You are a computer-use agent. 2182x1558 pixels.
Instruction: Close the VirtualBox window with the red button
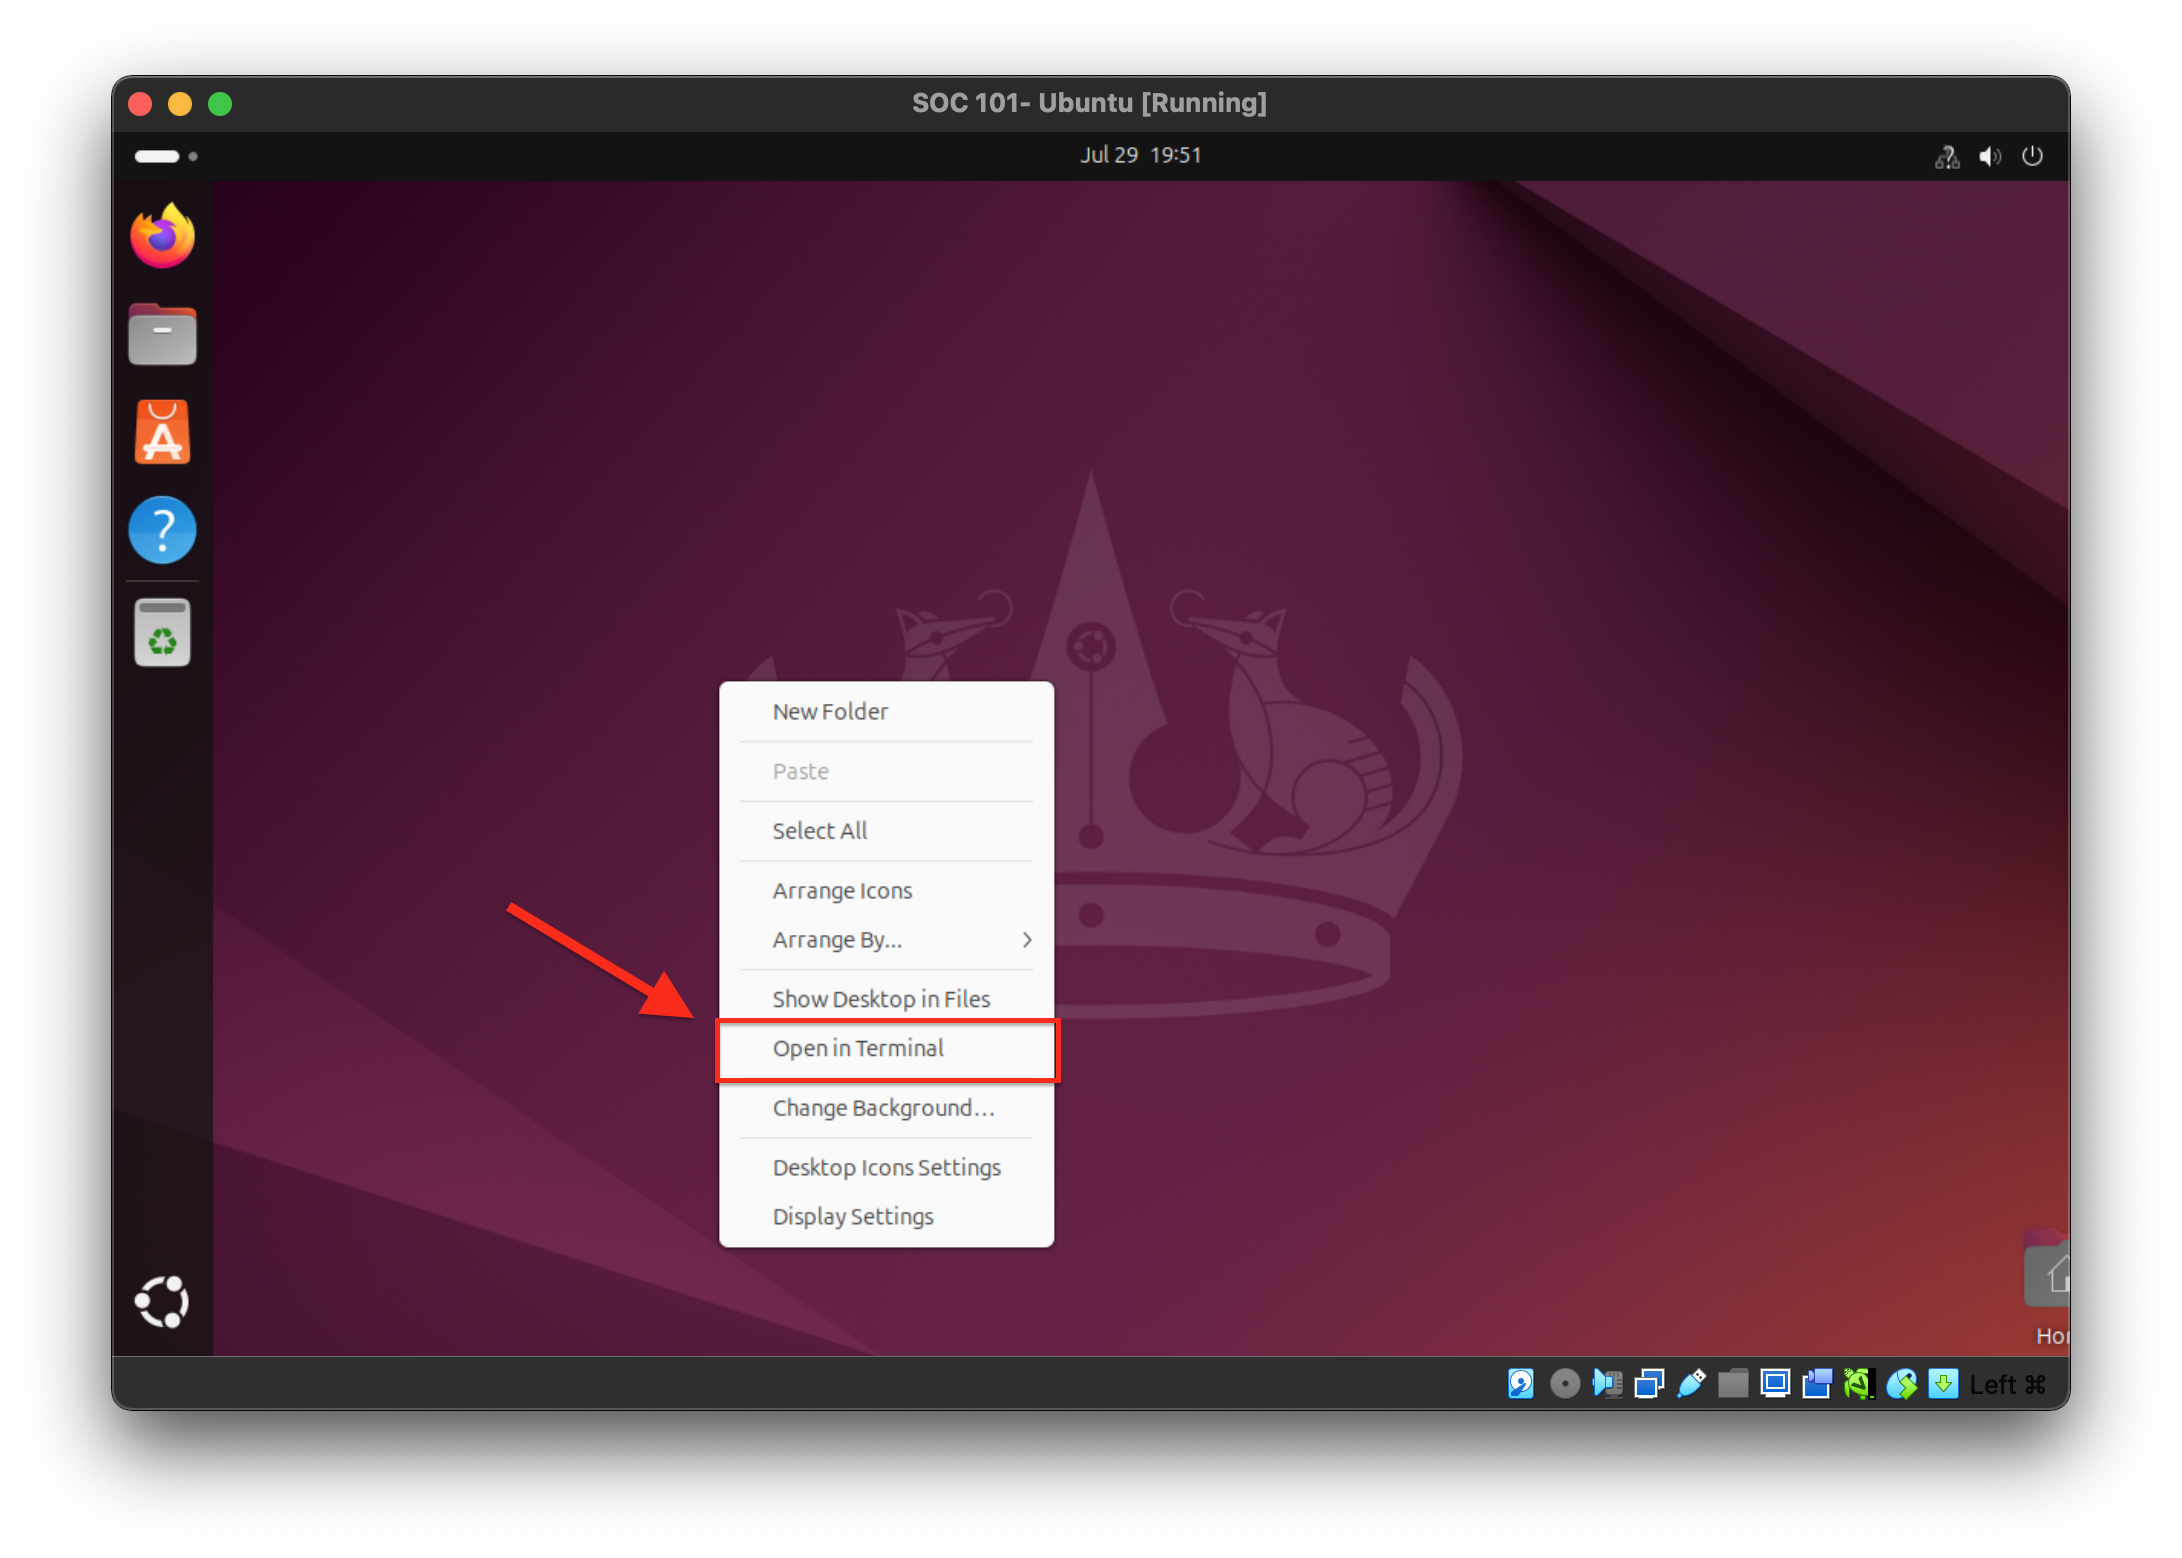point(140,104)
